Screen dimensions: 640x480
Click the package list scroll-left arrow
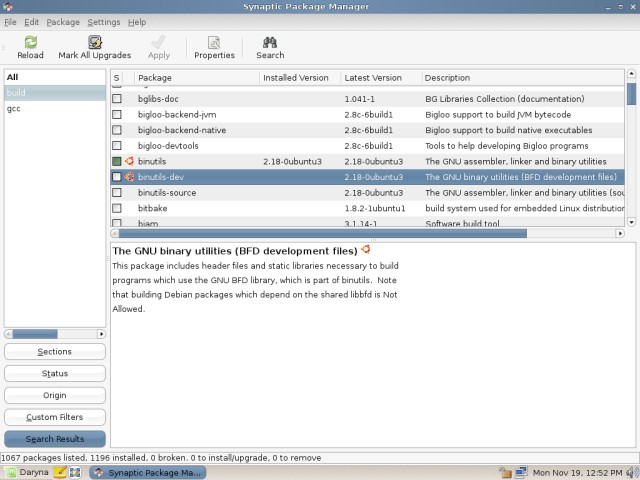point(115,233)
